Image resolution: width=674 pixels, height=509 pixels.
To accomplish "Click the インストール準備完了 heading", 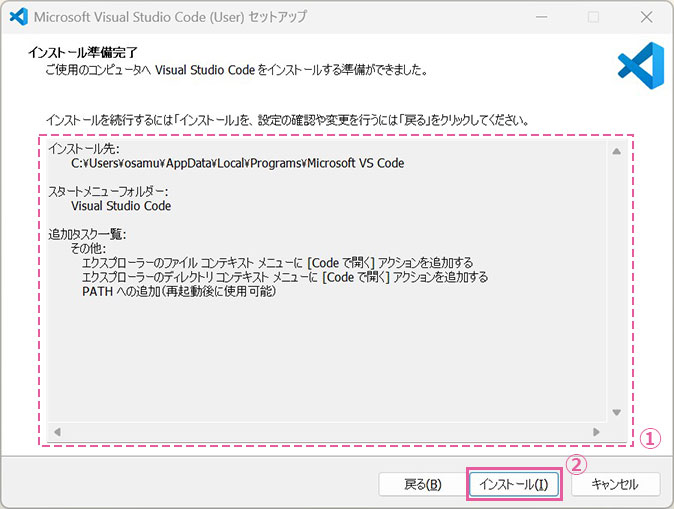I will (x=83, y=52).
